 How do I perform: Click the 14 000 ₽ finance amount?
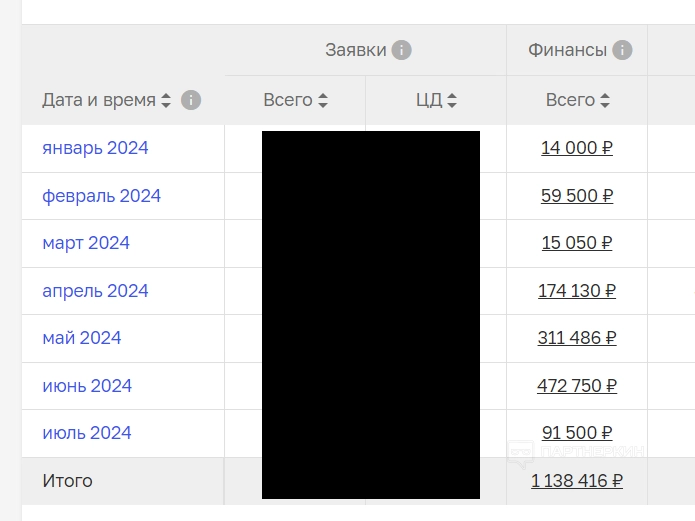[x=577, y=148]
